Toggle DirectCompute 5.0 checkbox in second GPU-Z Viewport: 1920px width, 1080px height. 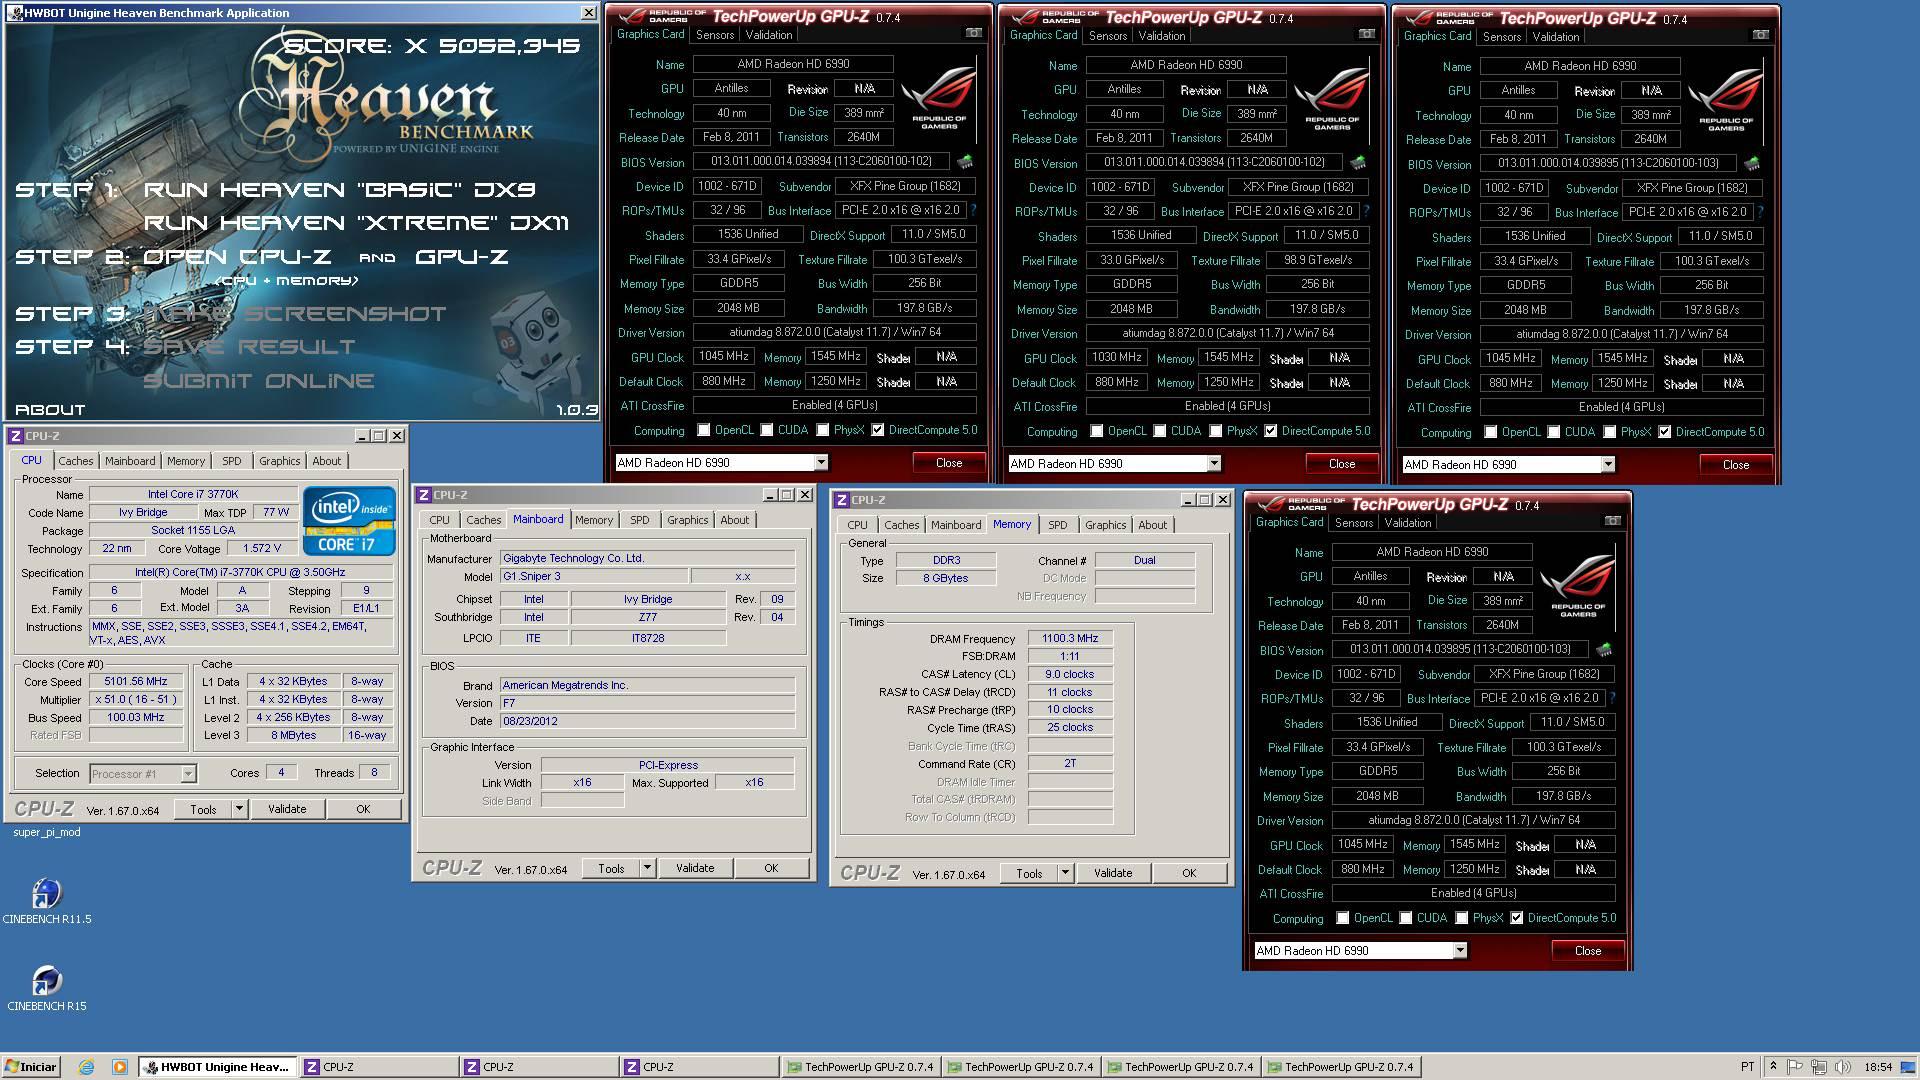[x=1271, y=432]
